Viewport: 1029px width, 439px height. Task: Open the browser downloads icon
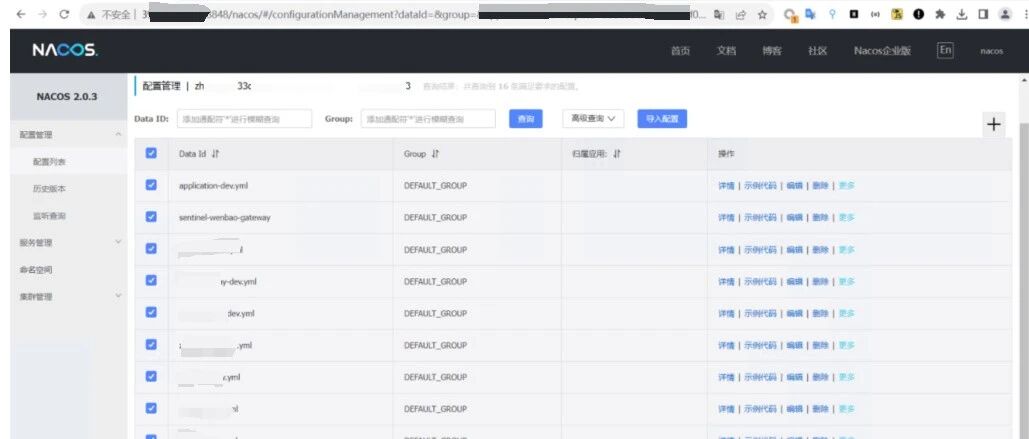(962, 14)
